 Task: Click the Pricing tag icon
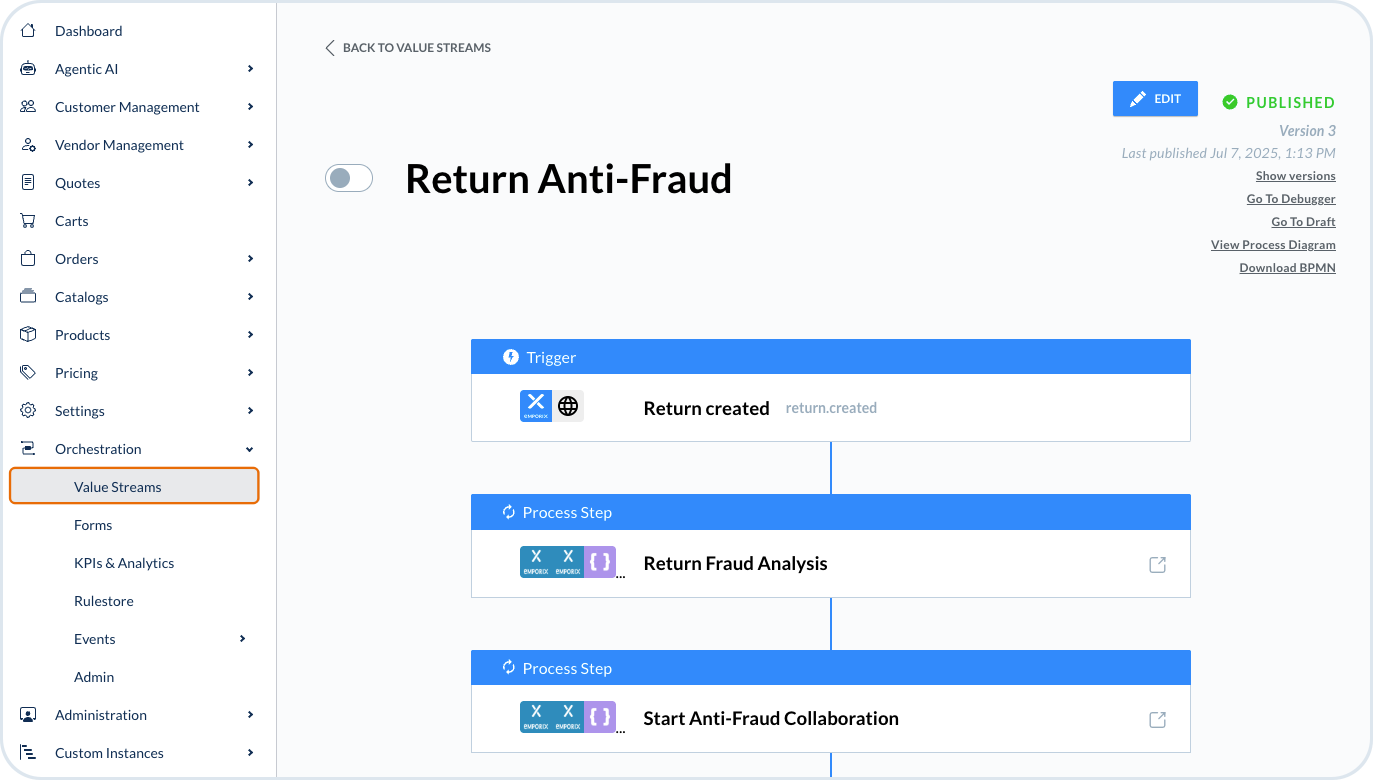pyautogui.click(x=28, y=373)
